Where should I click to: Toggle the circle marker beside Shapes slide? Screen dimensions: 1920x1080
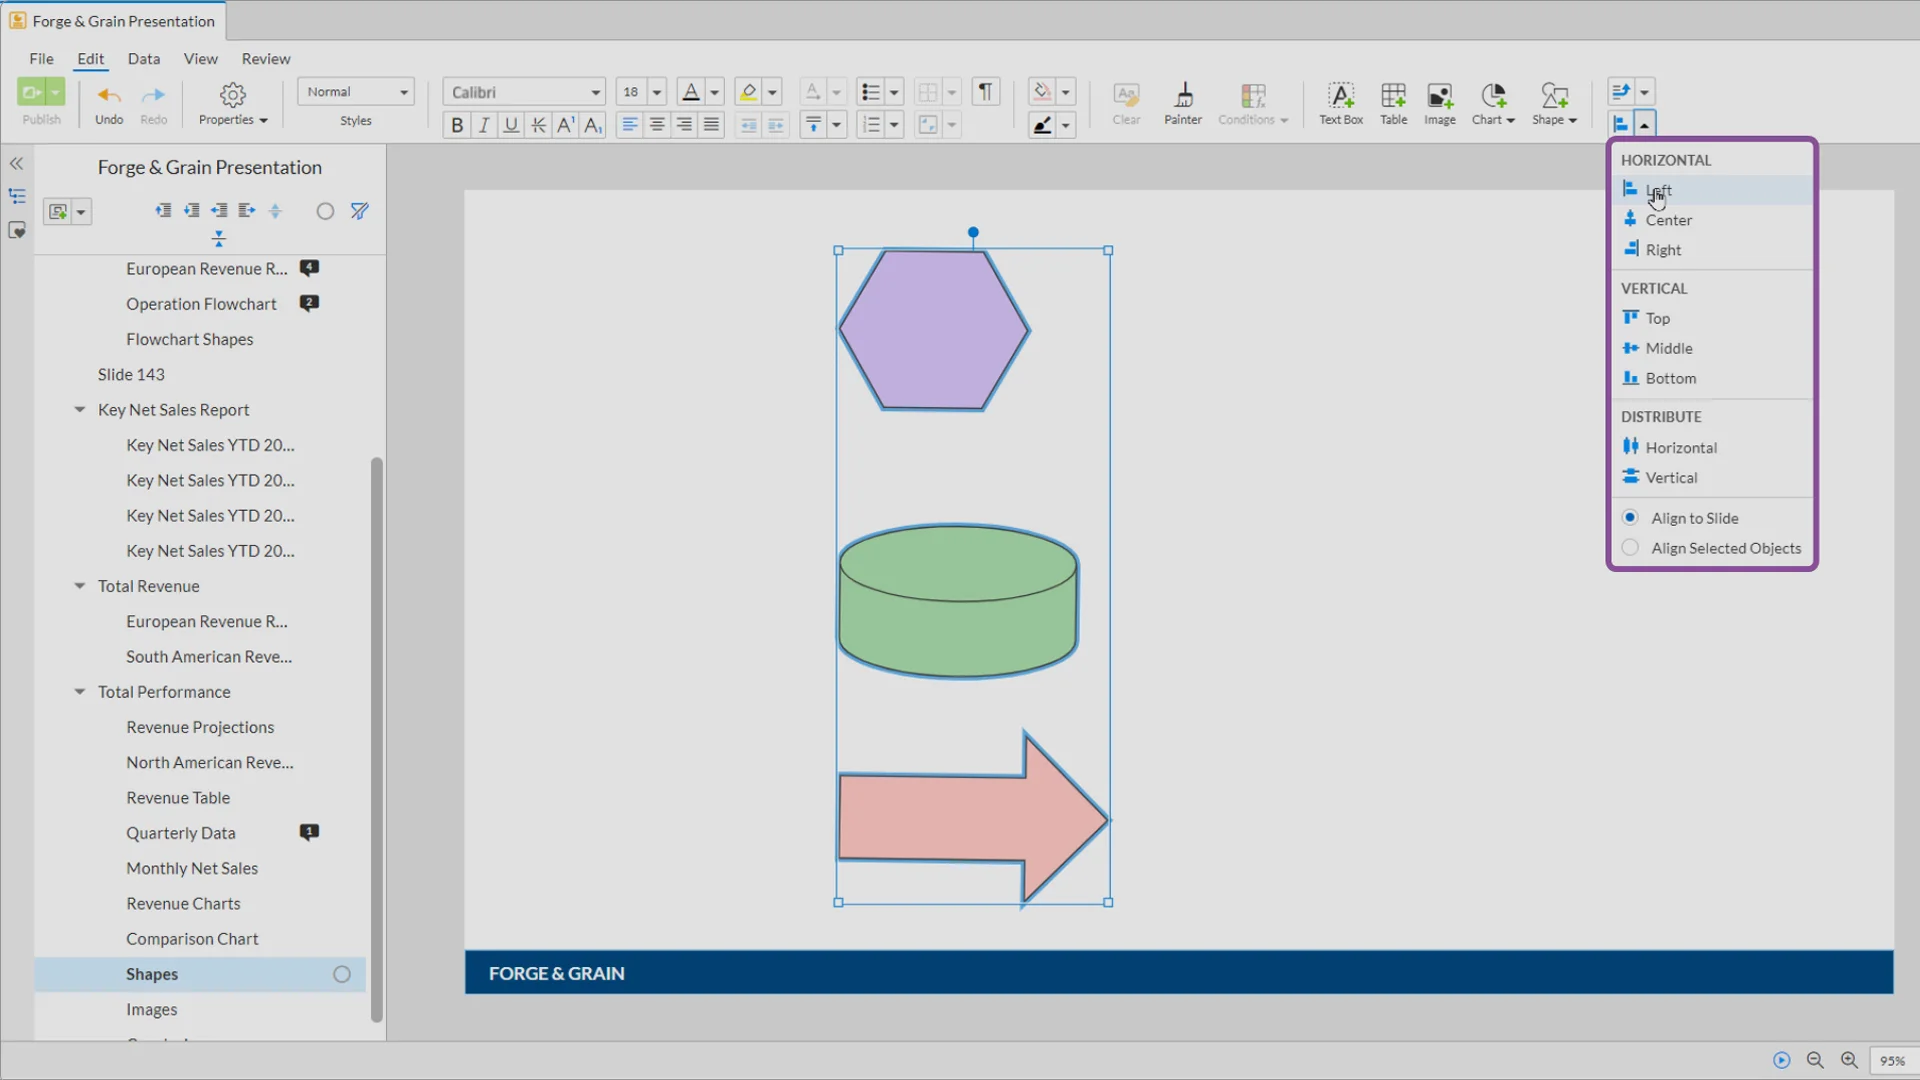click(342, 974)
